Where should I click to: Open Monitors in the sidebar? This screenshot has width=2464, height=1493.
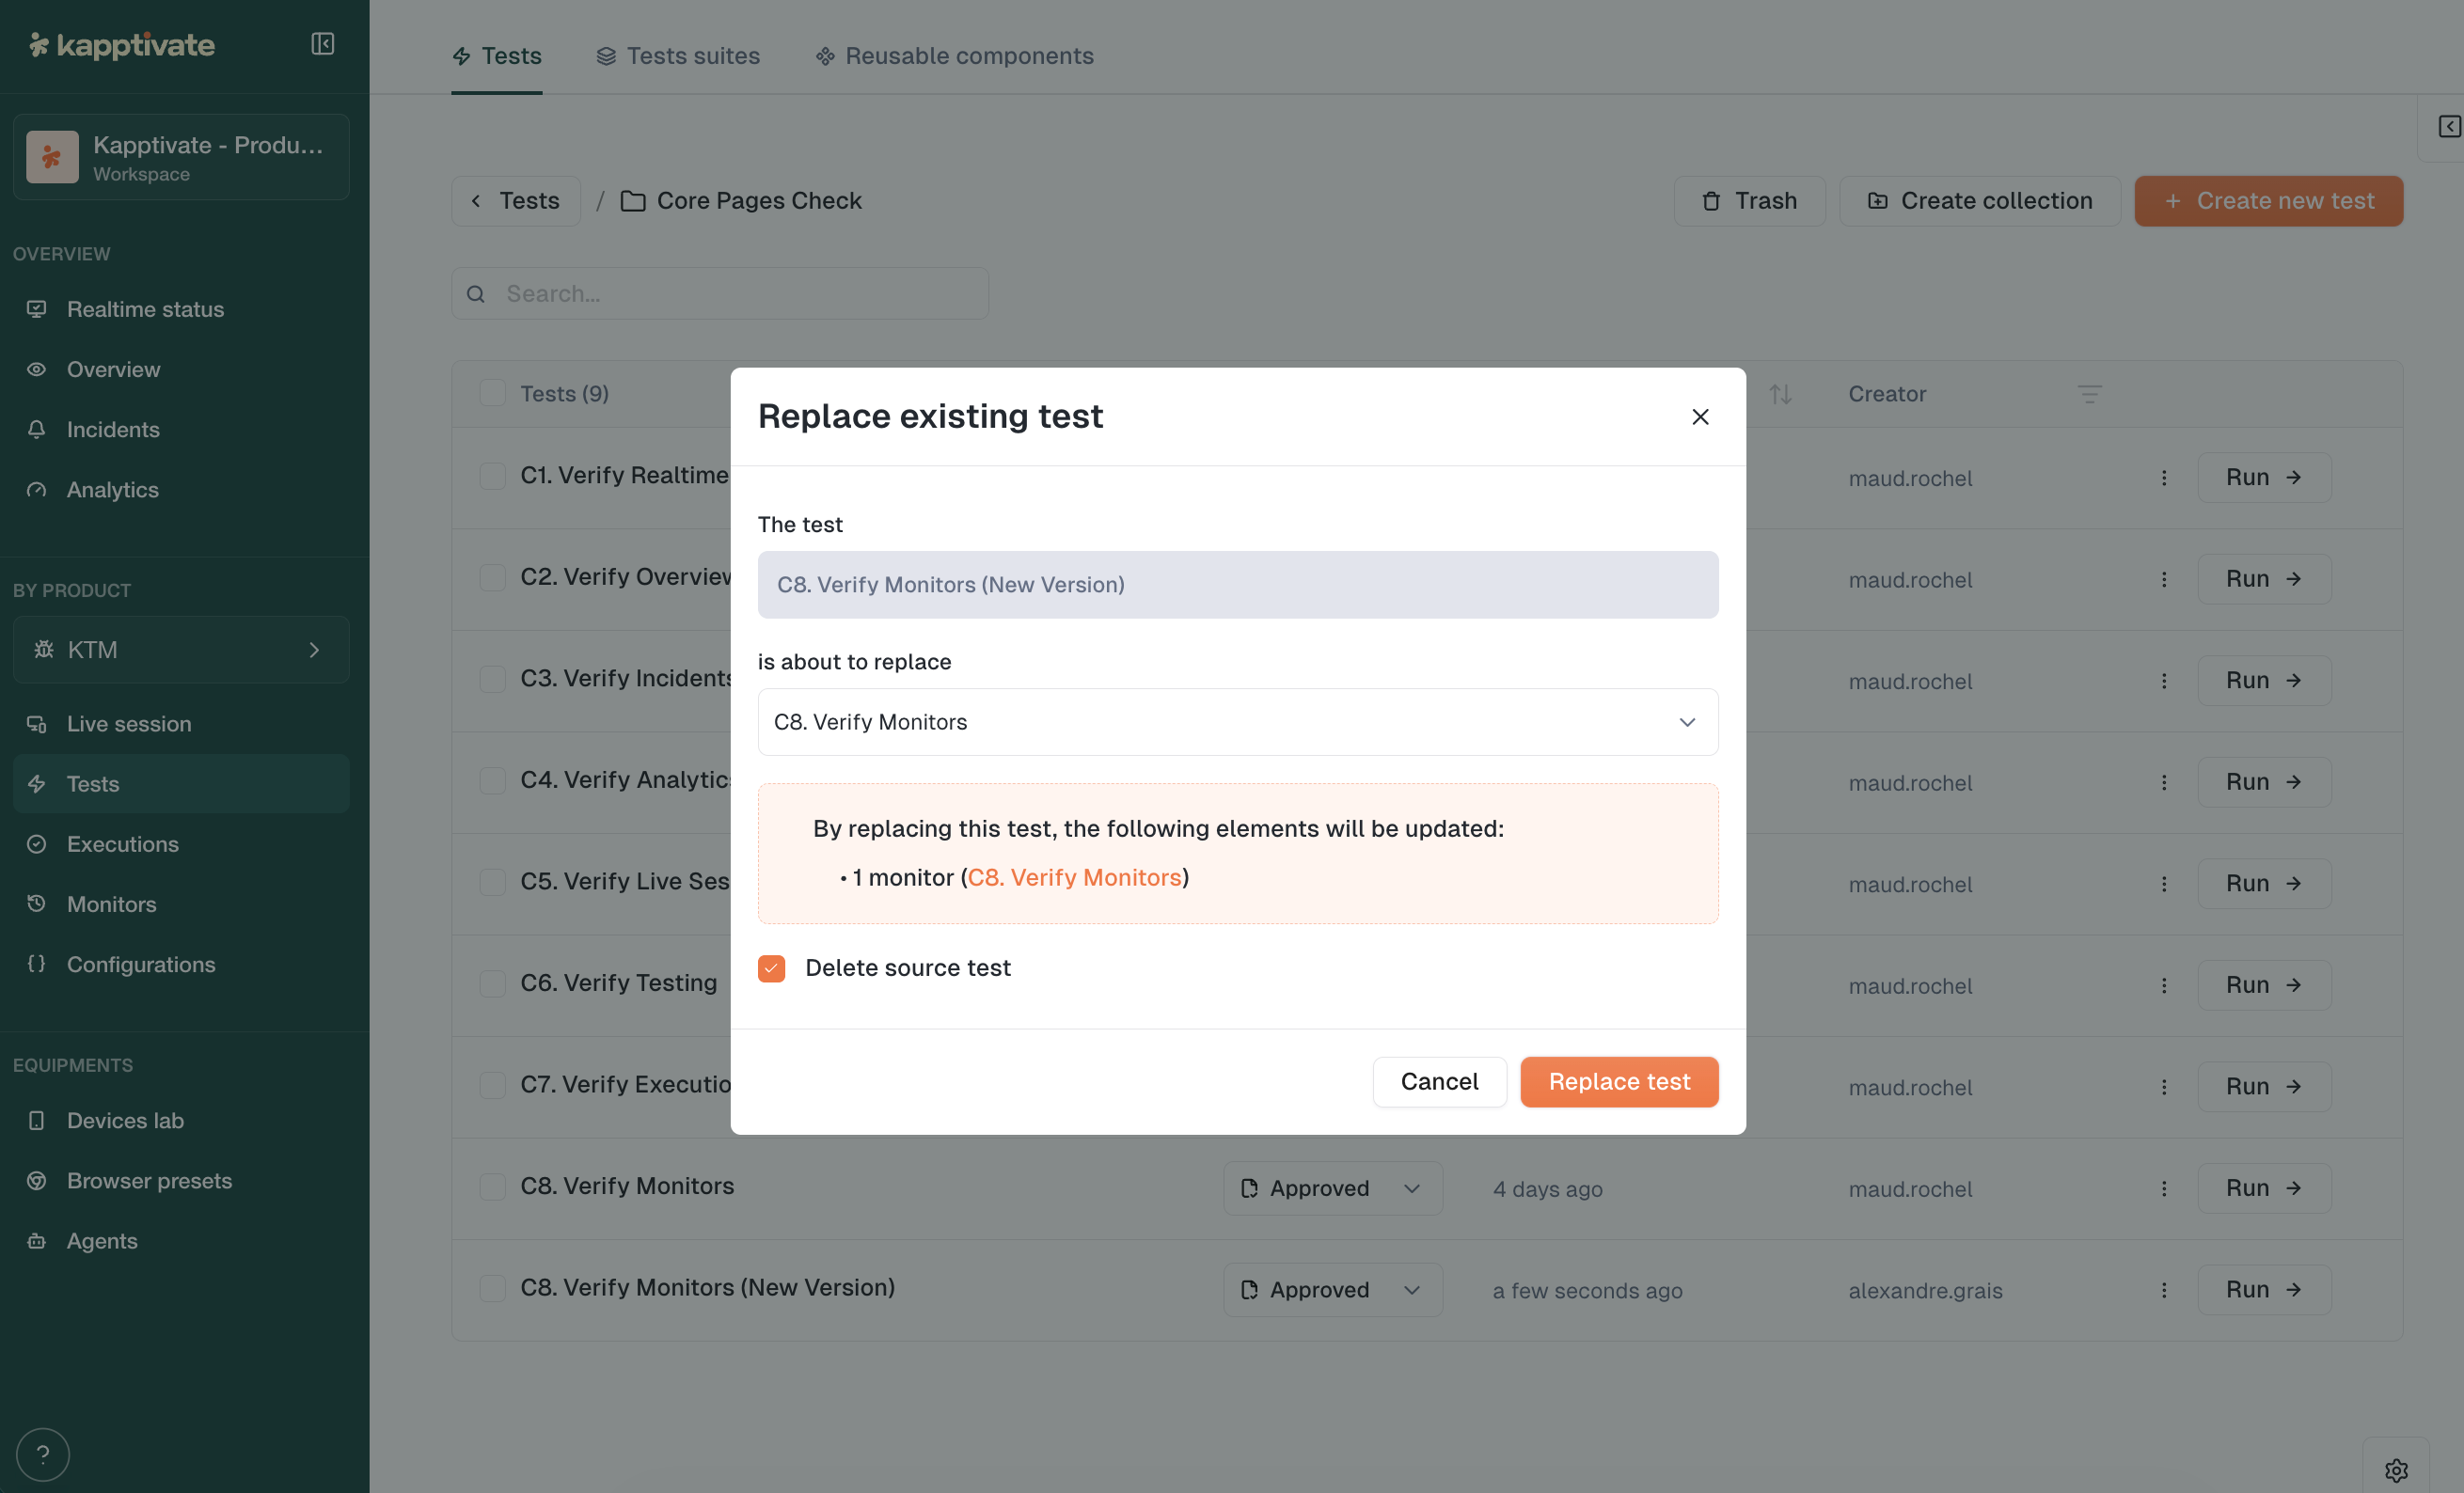point(181,905)
